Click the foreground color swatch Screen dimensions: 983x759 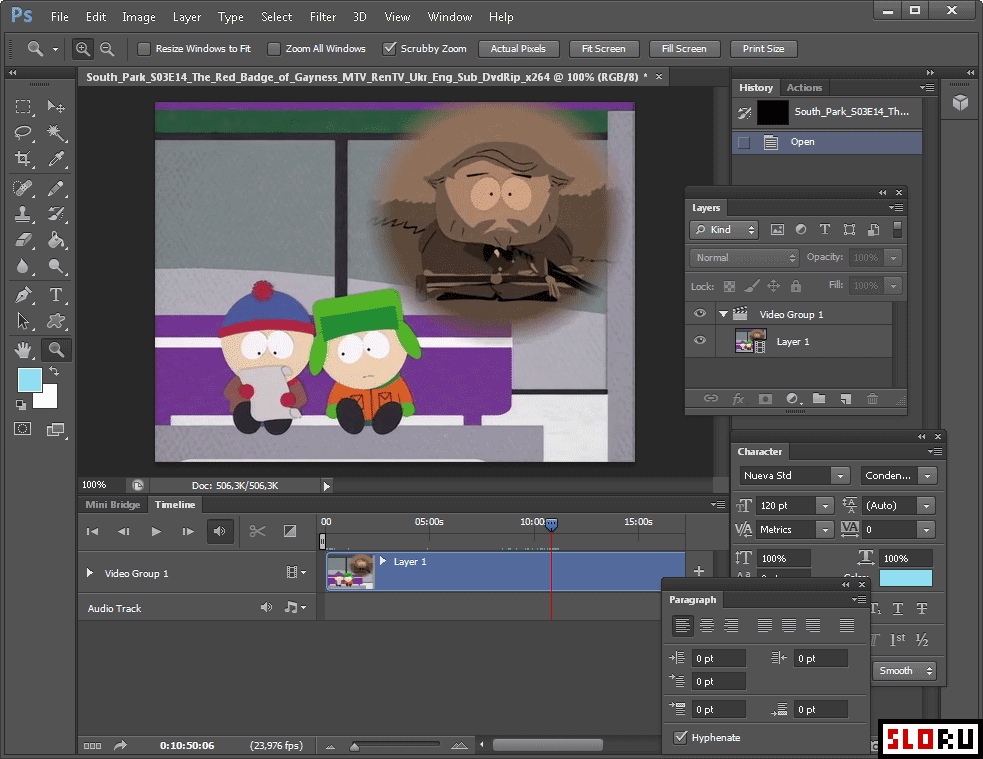tap(29, 380)
